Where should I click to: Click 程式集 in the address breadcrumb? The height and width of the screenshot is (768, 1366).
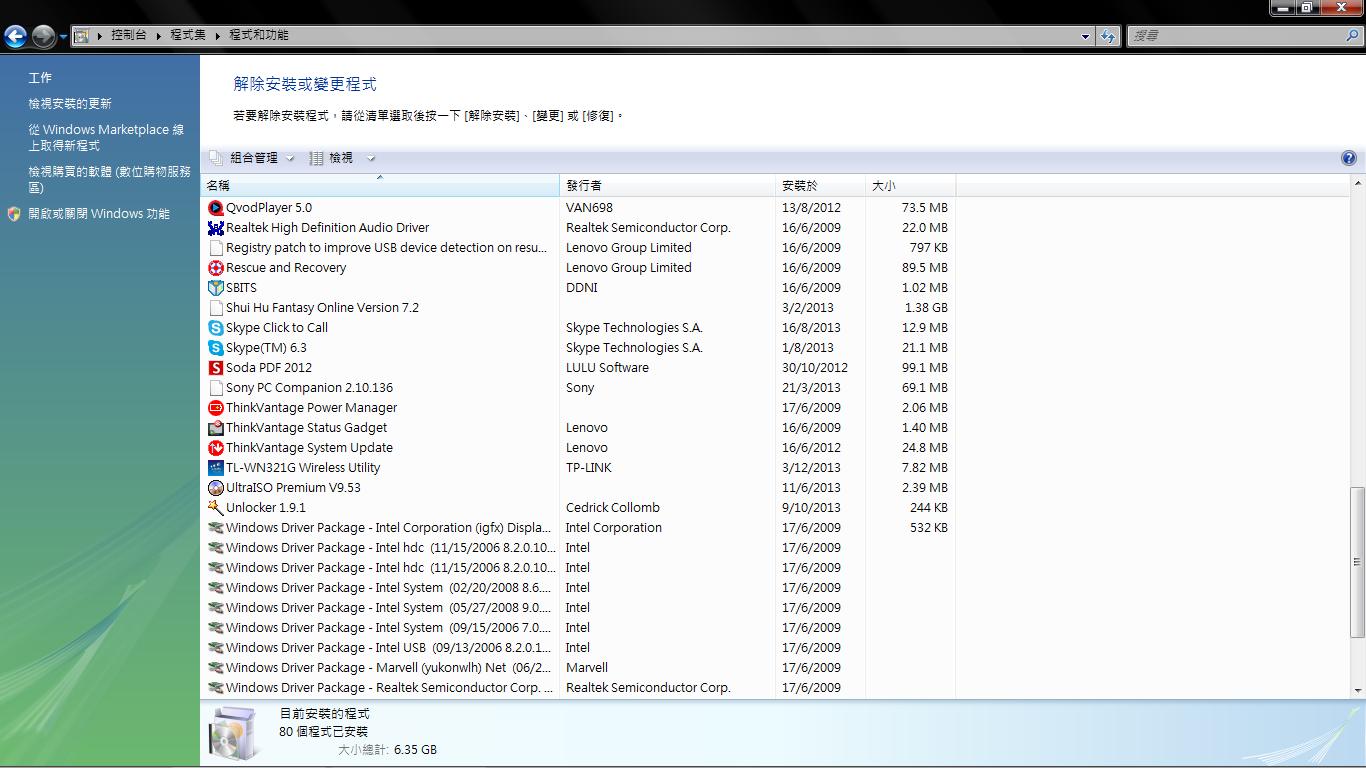point(188,35)
